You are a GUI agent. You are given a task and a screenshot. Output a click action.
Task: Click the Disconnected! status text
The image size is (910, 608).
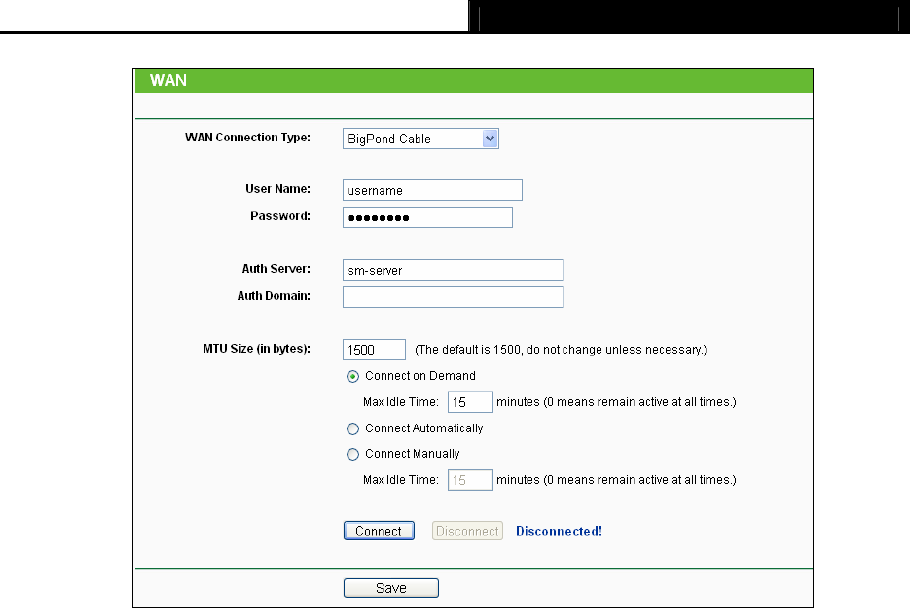tap(559, 531)
